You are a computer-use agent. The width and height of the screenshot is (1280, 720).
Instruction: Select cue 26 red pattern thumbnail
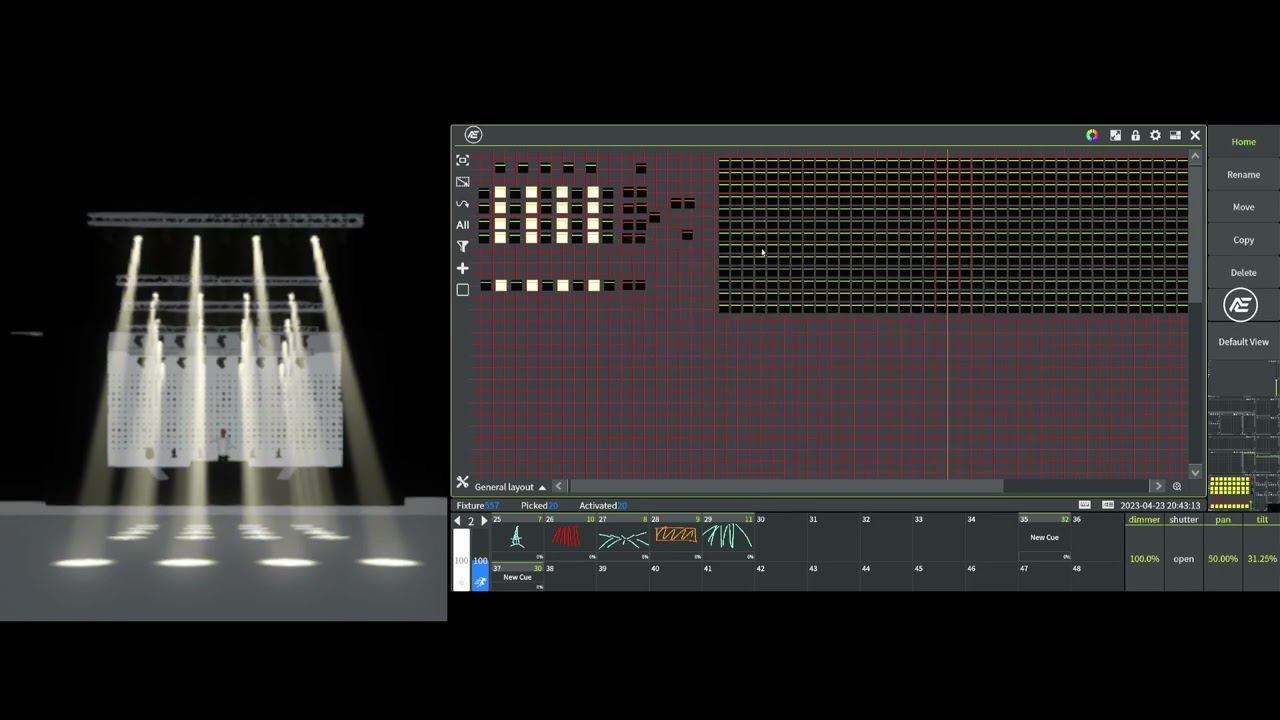pos(570,538)
